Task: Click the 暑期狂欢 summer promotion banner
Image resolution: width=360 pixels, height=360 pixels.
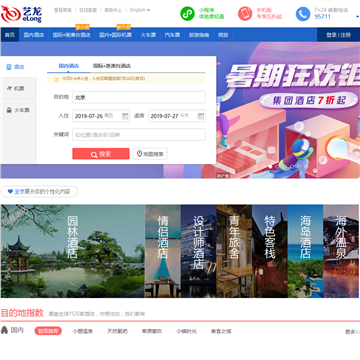Action: coord(293,77)
